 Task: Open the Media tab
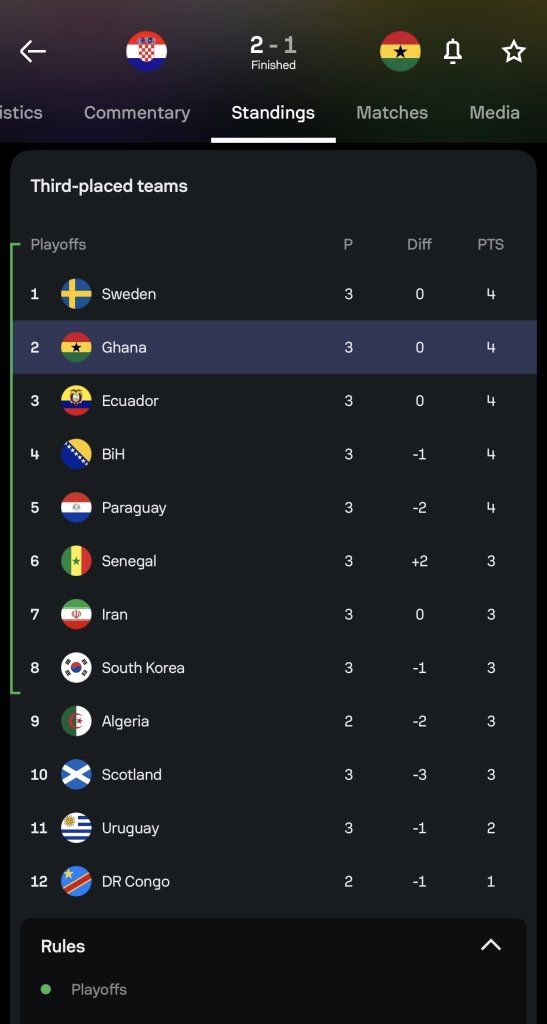(495, 112)
